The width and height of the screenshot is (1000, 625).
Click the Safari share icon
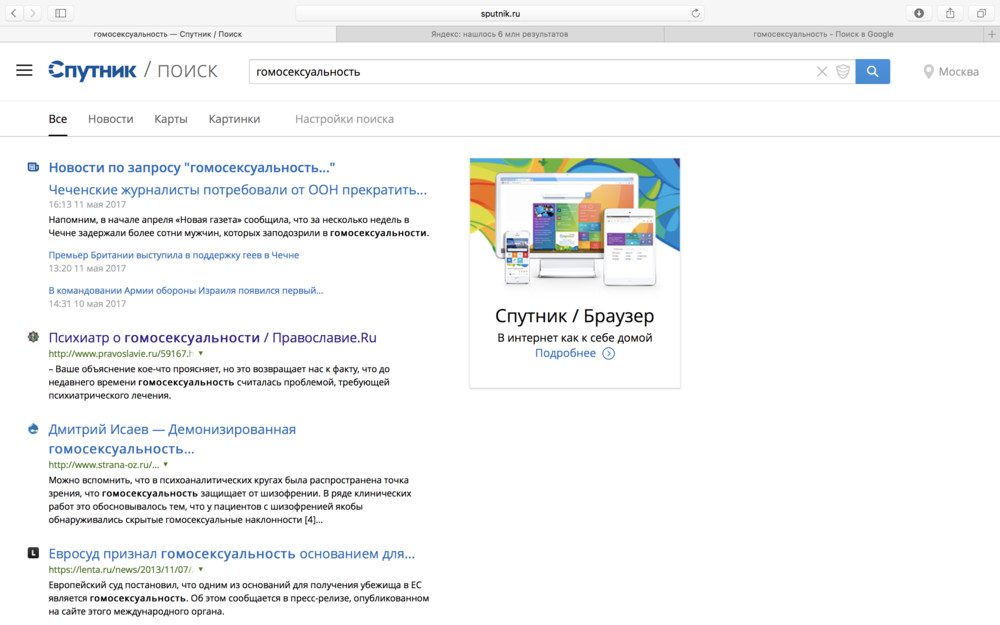[x=950, y=13]
